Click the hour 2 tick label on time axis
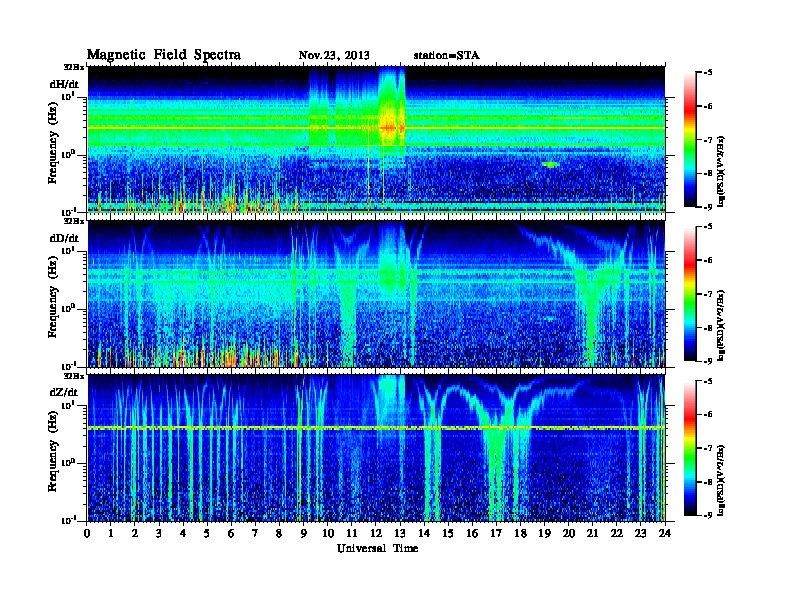The height and width of the screenshot is (612, 792). (135, 534)
